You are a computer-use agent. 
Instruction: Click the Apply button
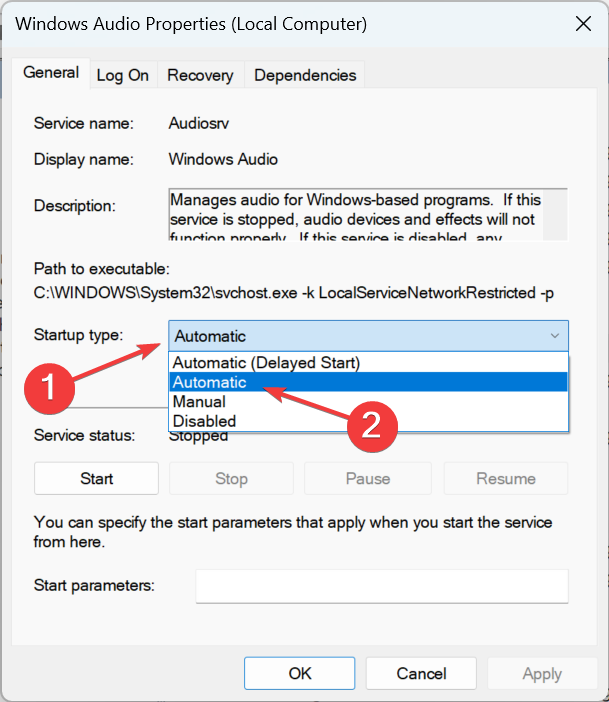point(542,674)
